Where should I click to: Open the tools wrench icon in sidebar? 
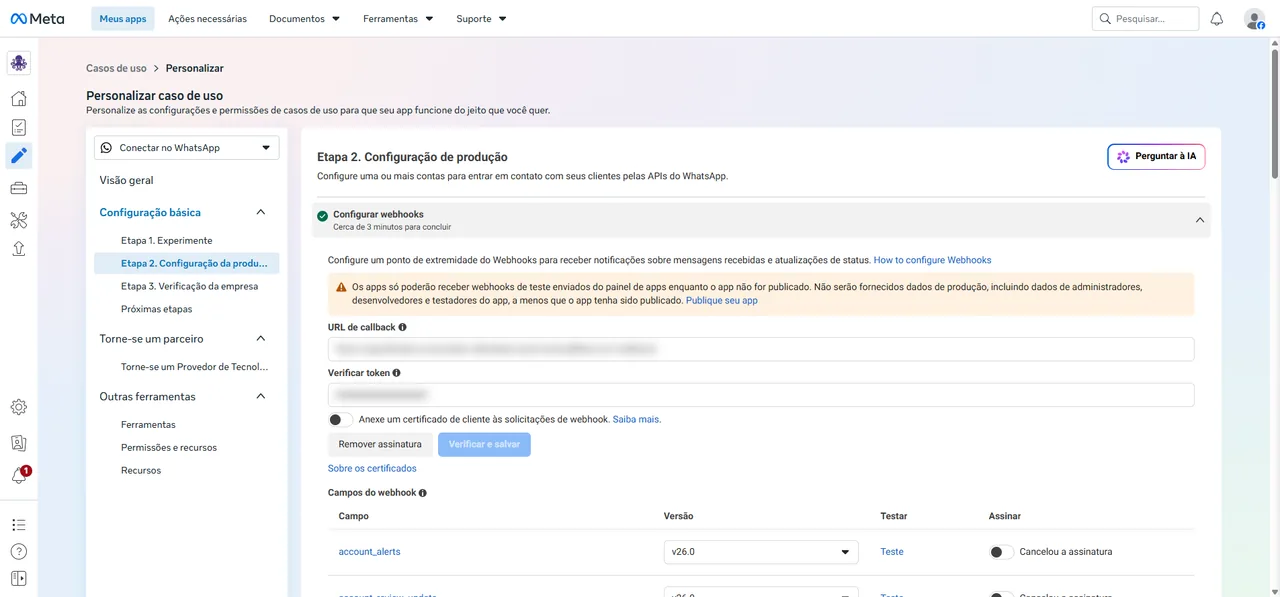point(19,220)
